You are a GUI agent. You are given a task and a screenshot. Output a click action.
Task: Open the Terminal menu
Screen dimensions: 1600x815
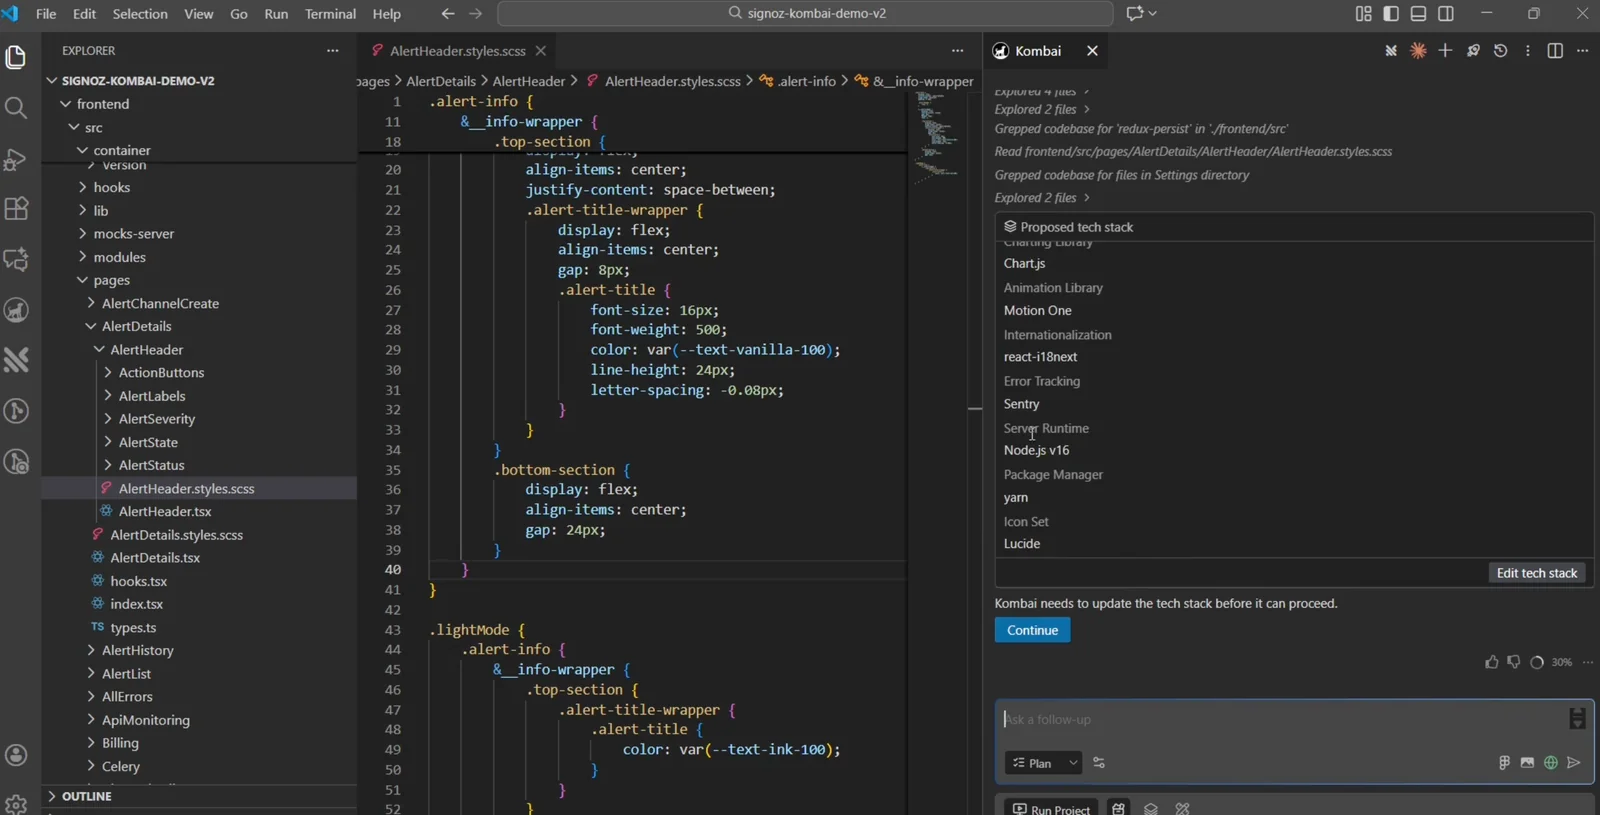coord(330,14)
